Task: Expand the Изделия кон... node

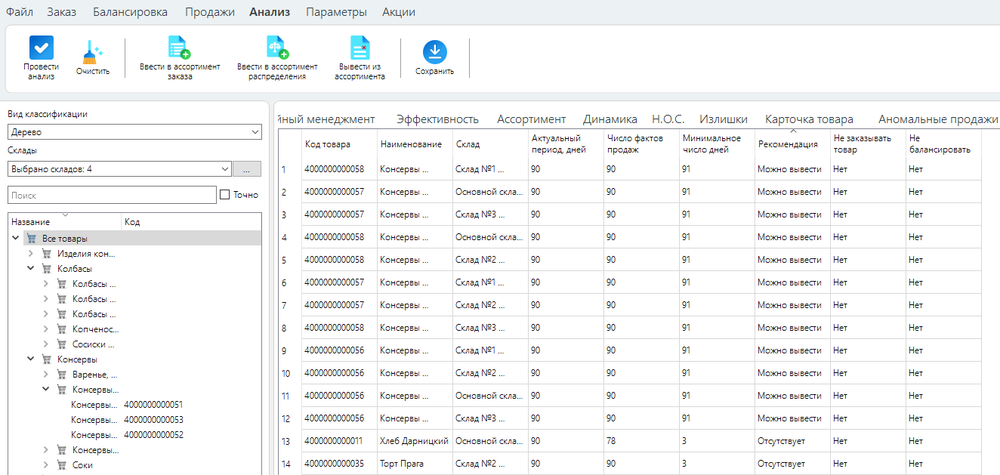Action: click(31, 254)
